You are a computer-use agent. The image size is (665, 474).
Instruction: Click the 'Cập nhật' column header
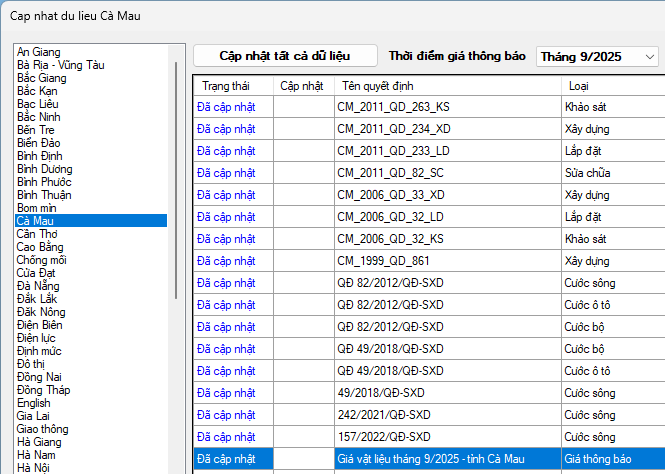pos(302,85)
